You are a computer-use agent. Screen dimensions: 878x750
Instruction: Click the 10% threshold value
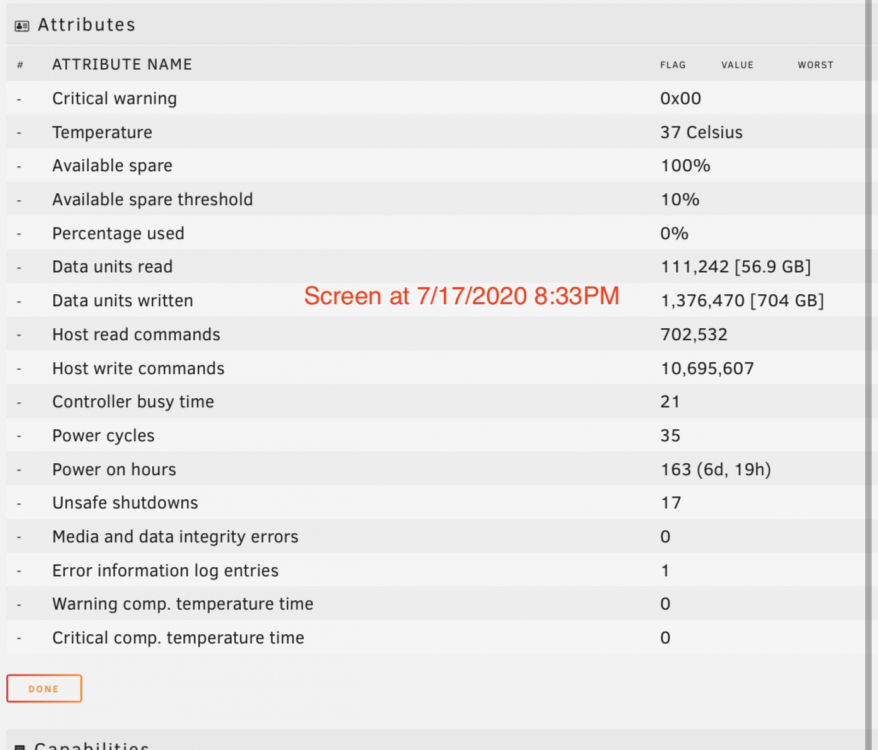(680, 199)
